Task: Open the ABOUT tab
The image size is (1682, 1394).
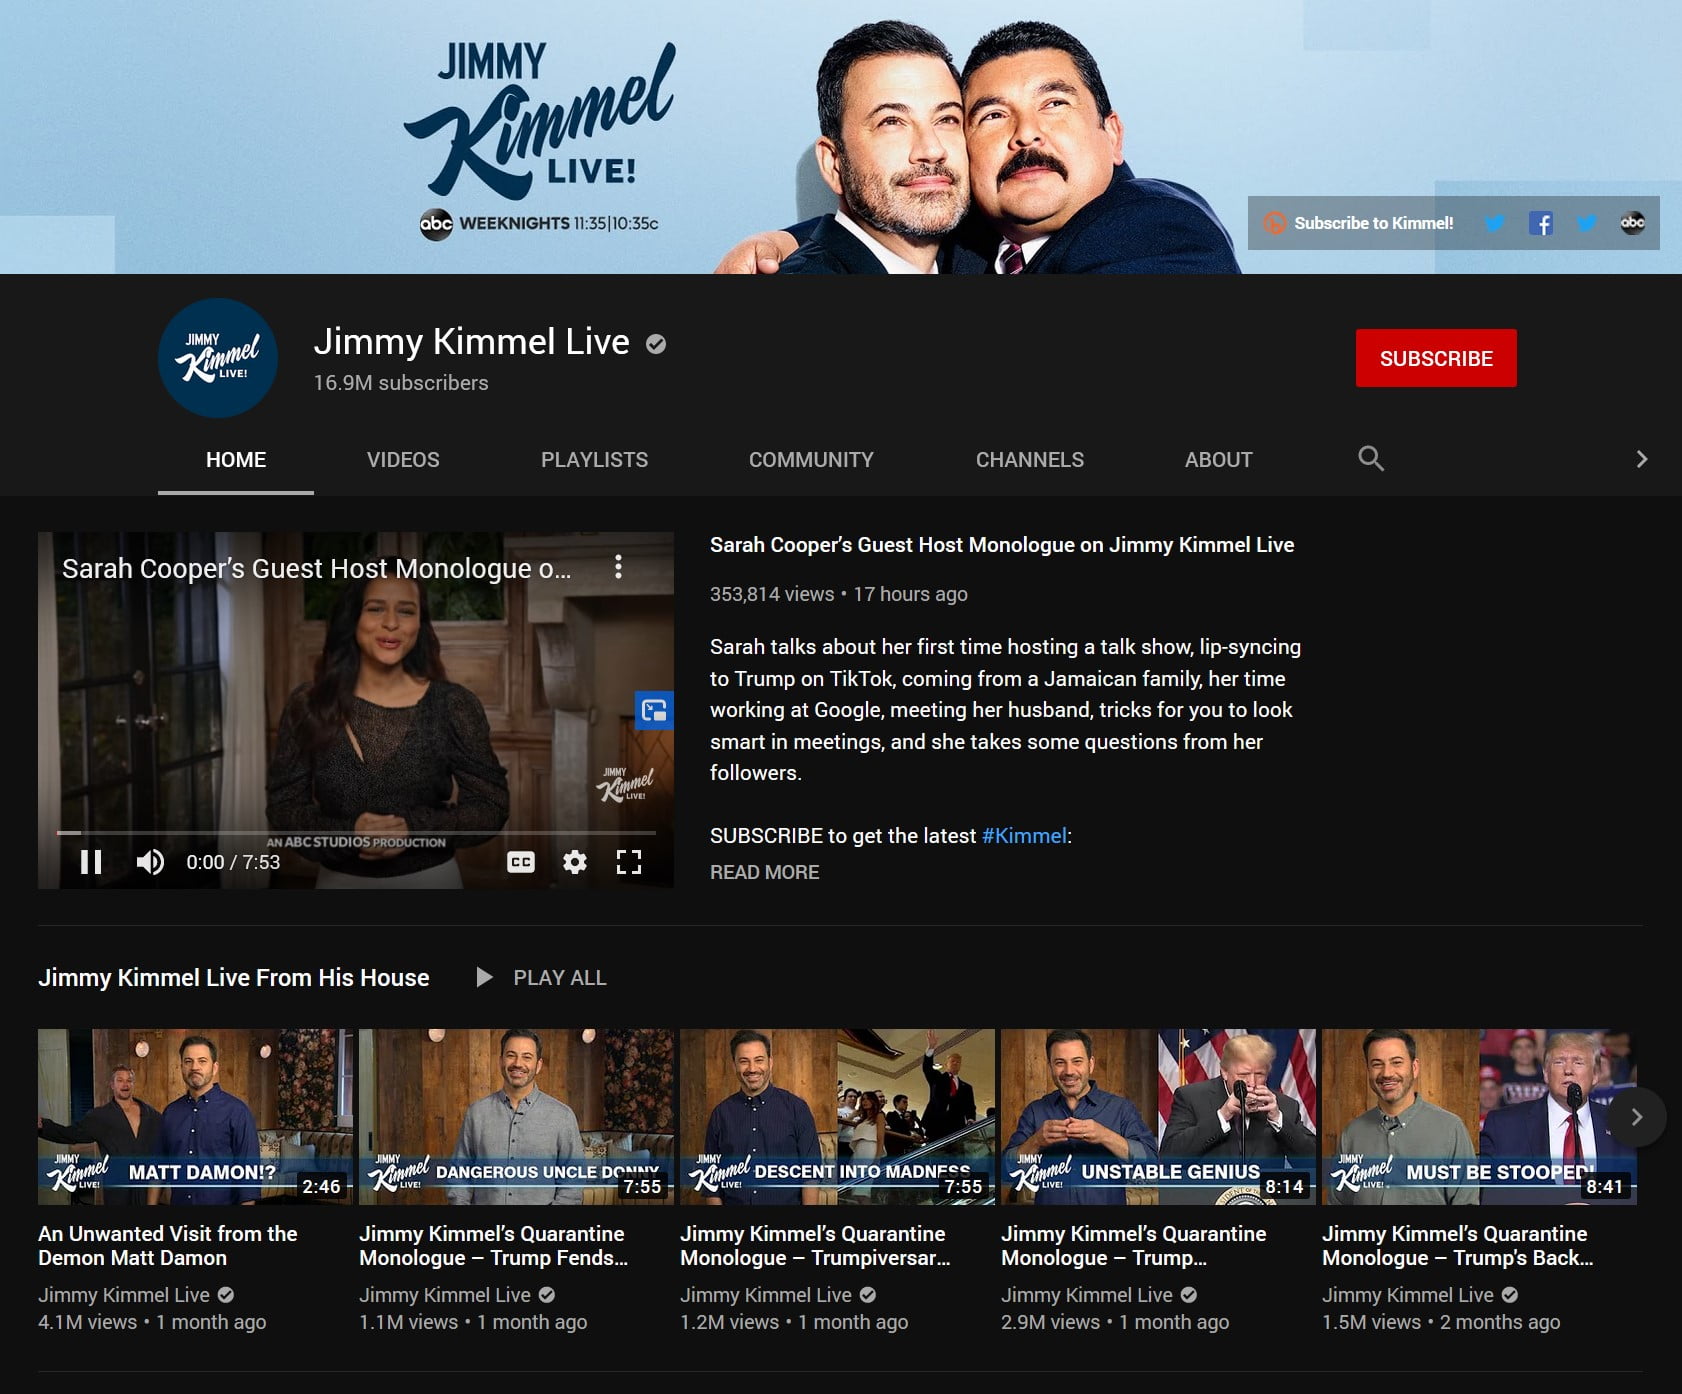Action: click(1219, 459)
